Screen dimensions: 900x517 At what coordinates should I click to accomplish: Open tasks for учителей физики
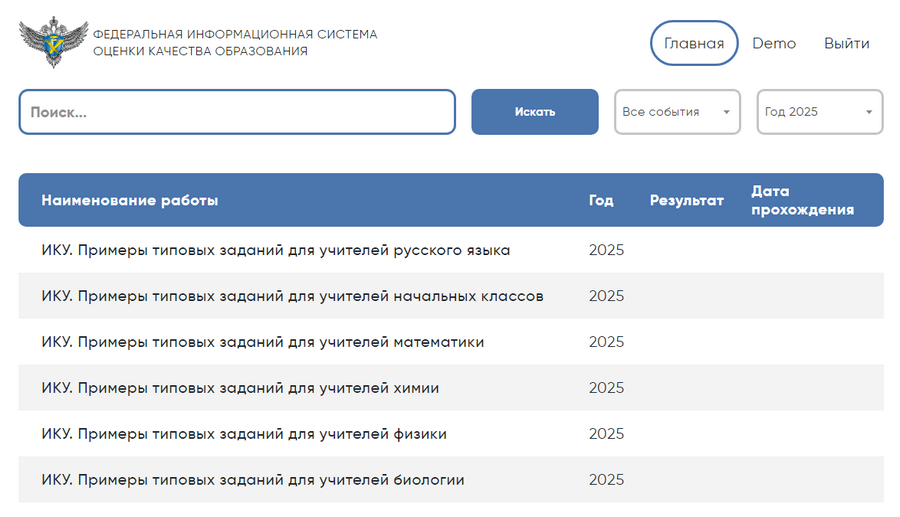pyautogui.click(x=244, y=434)
